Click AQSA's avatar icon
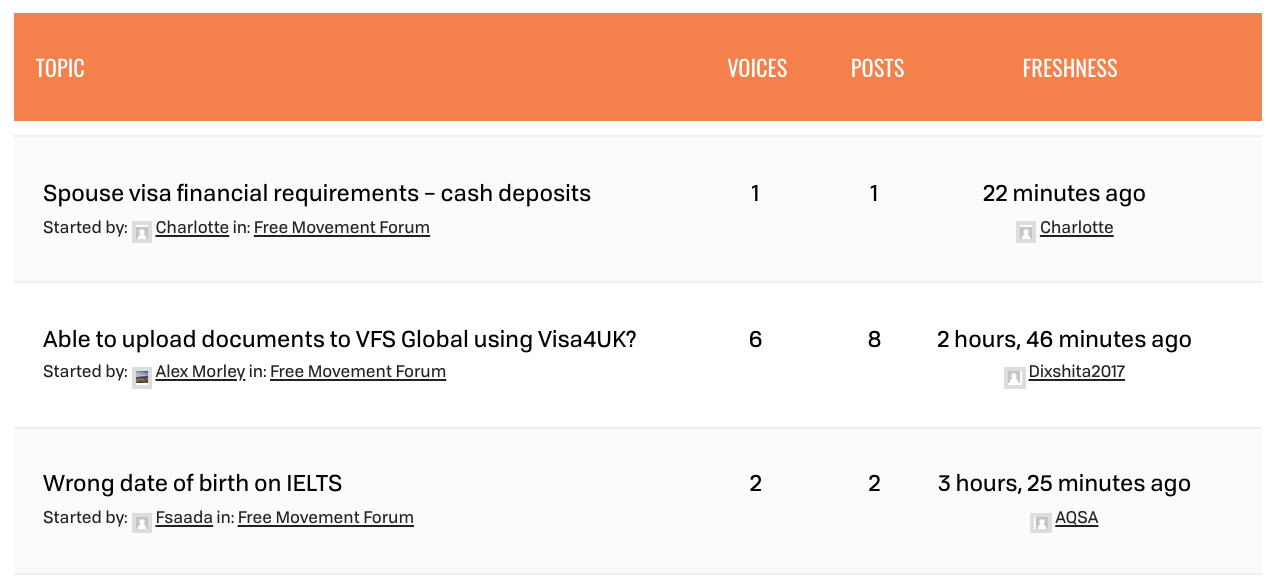 [x=1041, y=523]
